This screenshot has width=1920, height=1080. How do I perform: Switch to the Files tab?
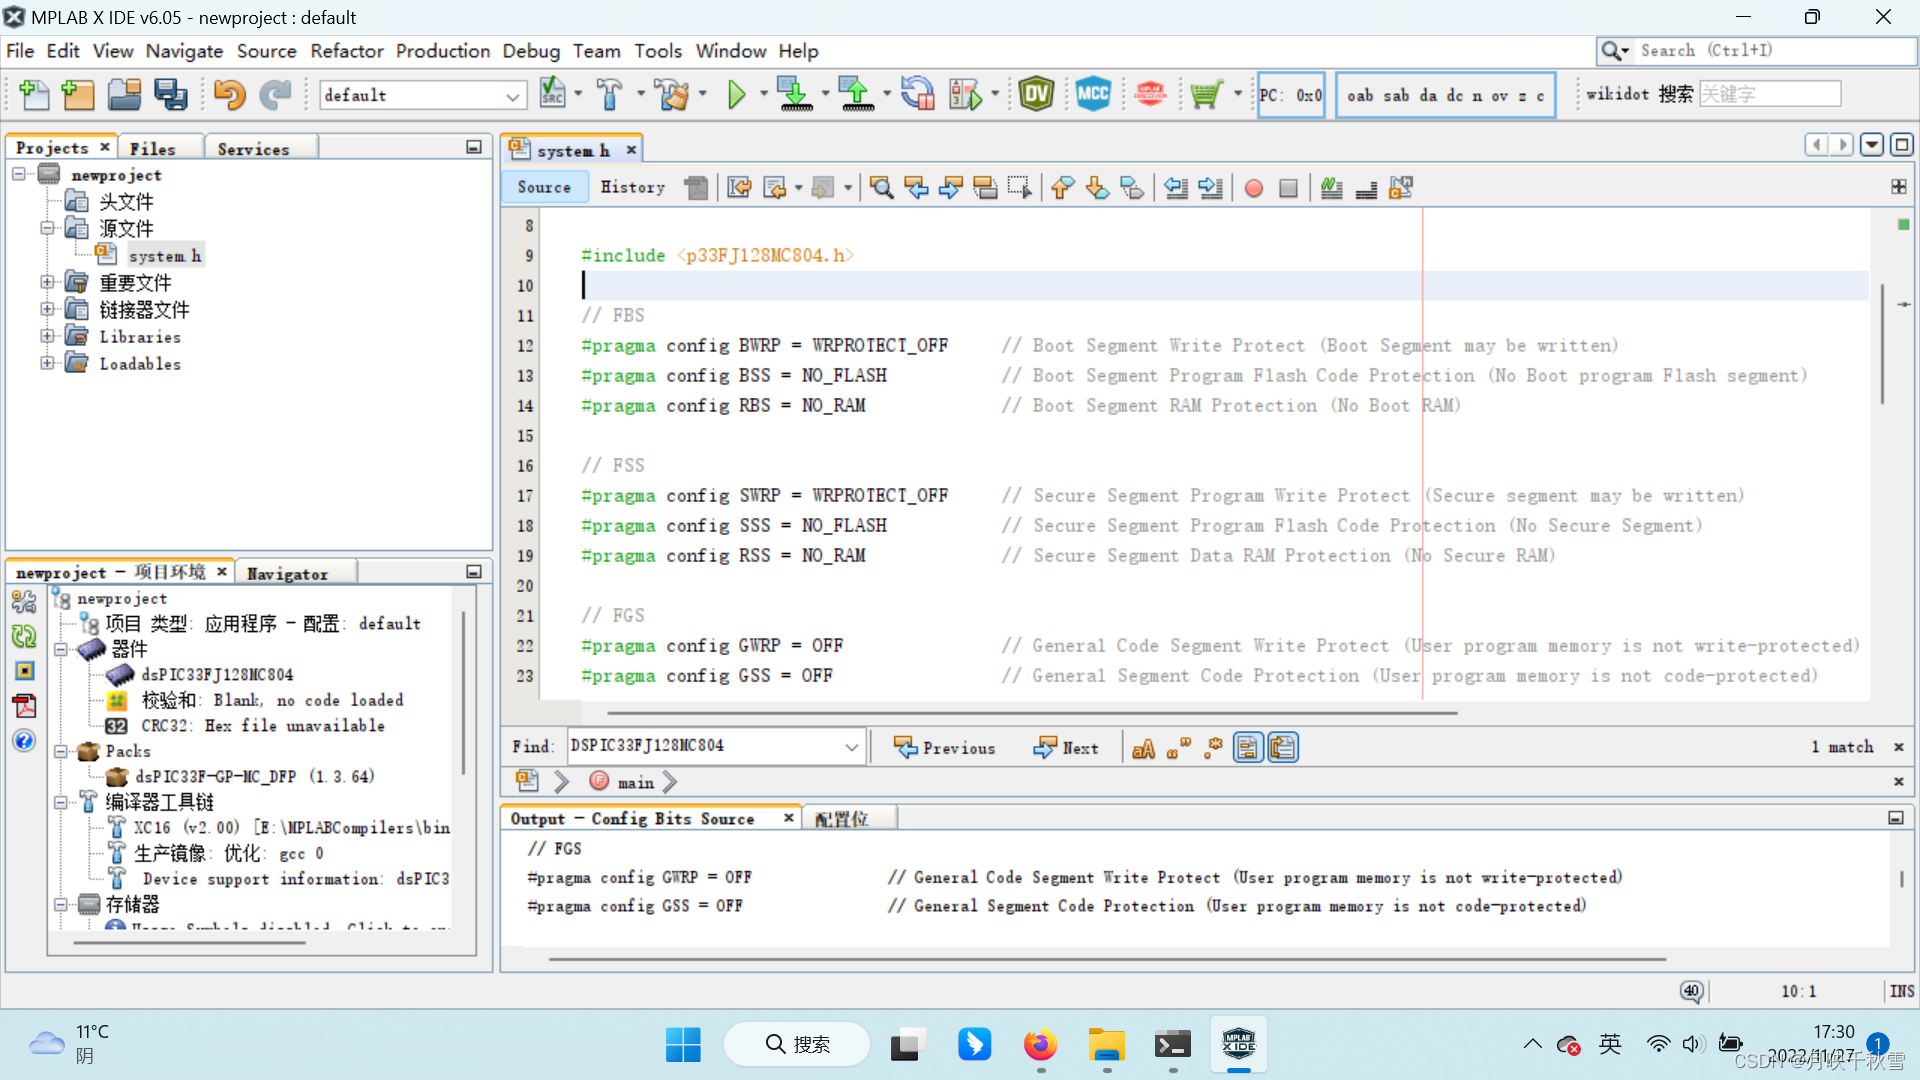click(153, 148)
